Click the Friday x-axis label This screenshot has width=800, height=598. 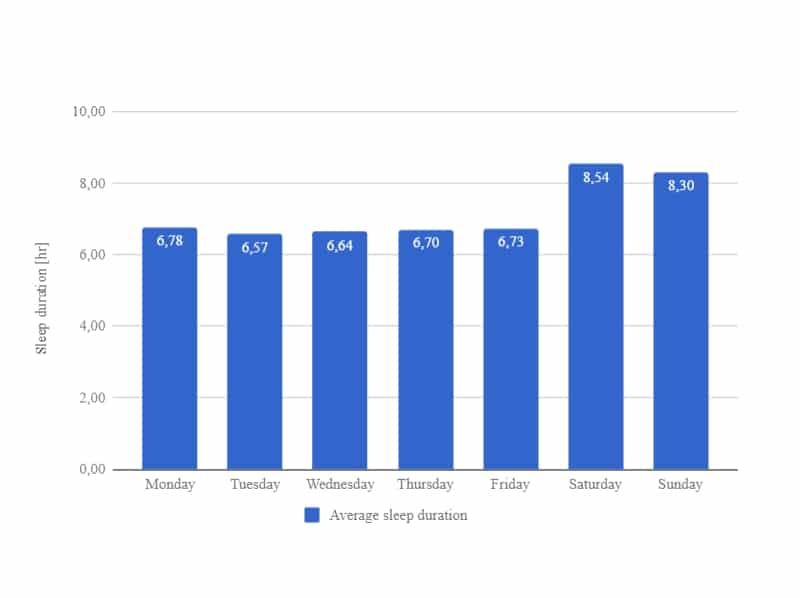click(x=510, y=484)
